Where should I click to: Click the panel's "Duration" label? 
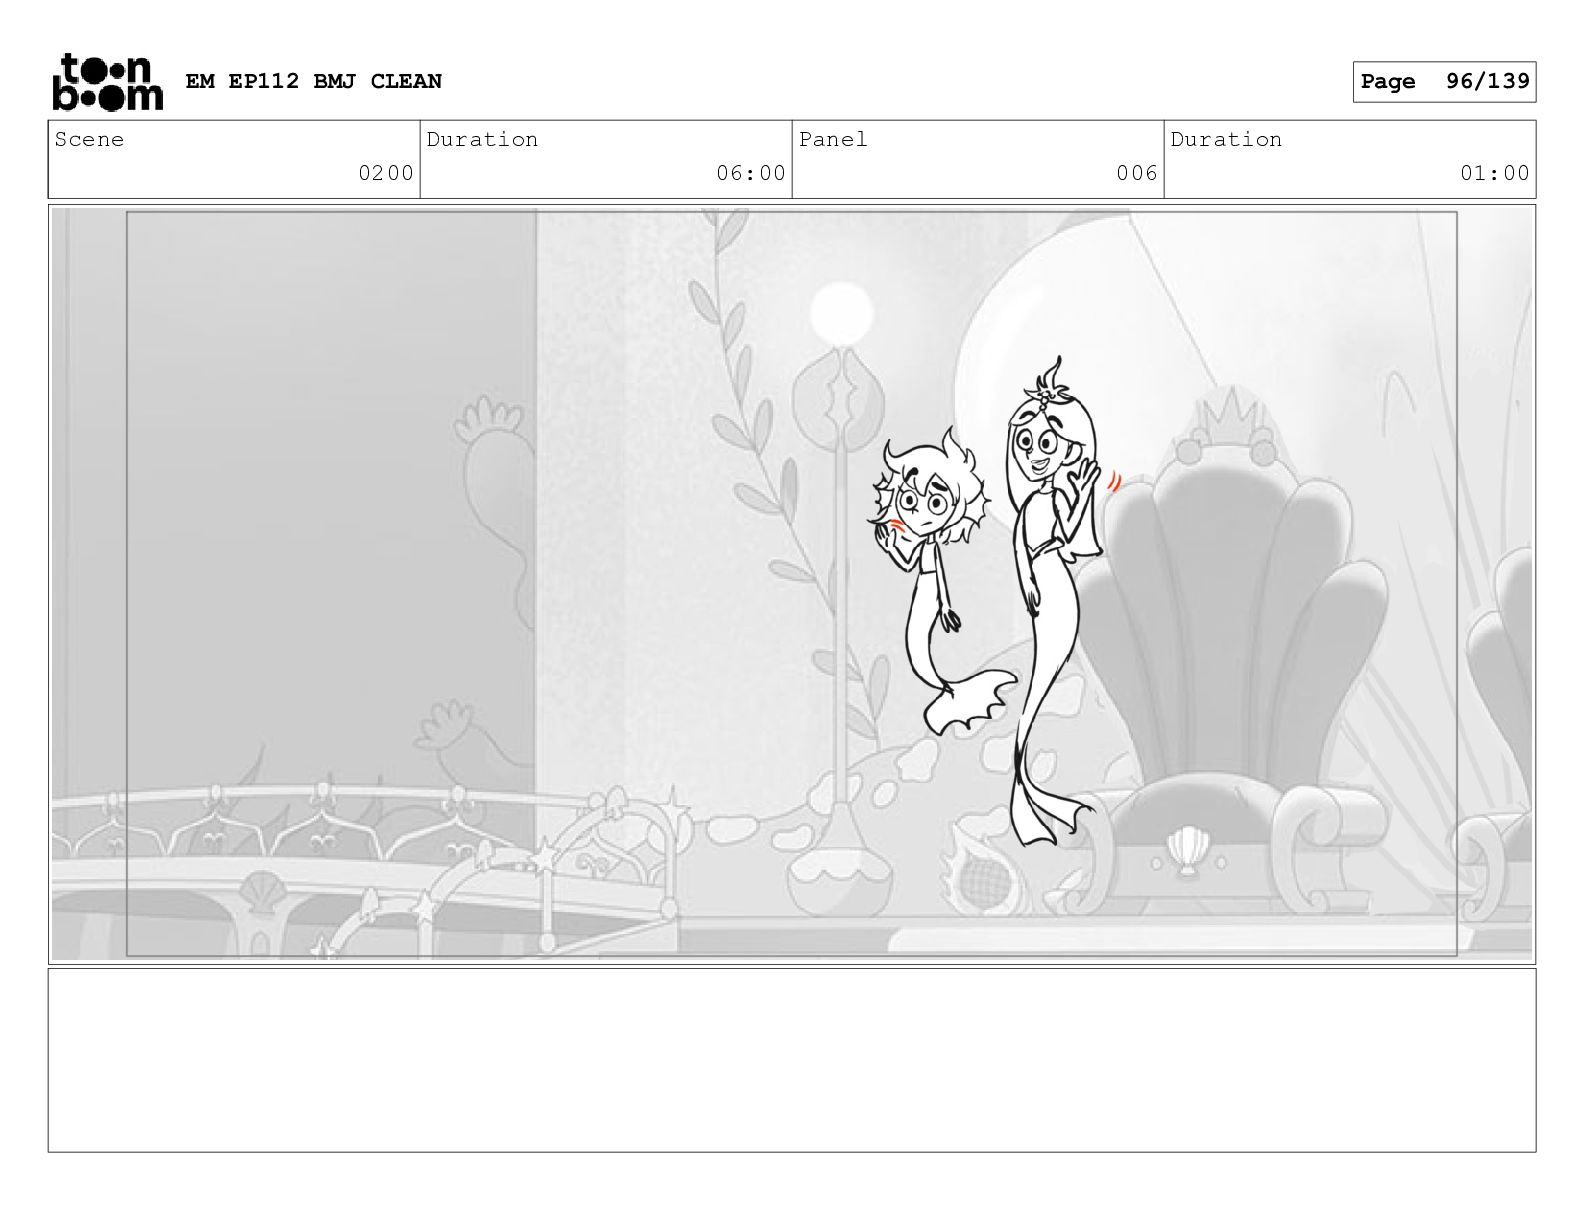[x=1226, y=140]
